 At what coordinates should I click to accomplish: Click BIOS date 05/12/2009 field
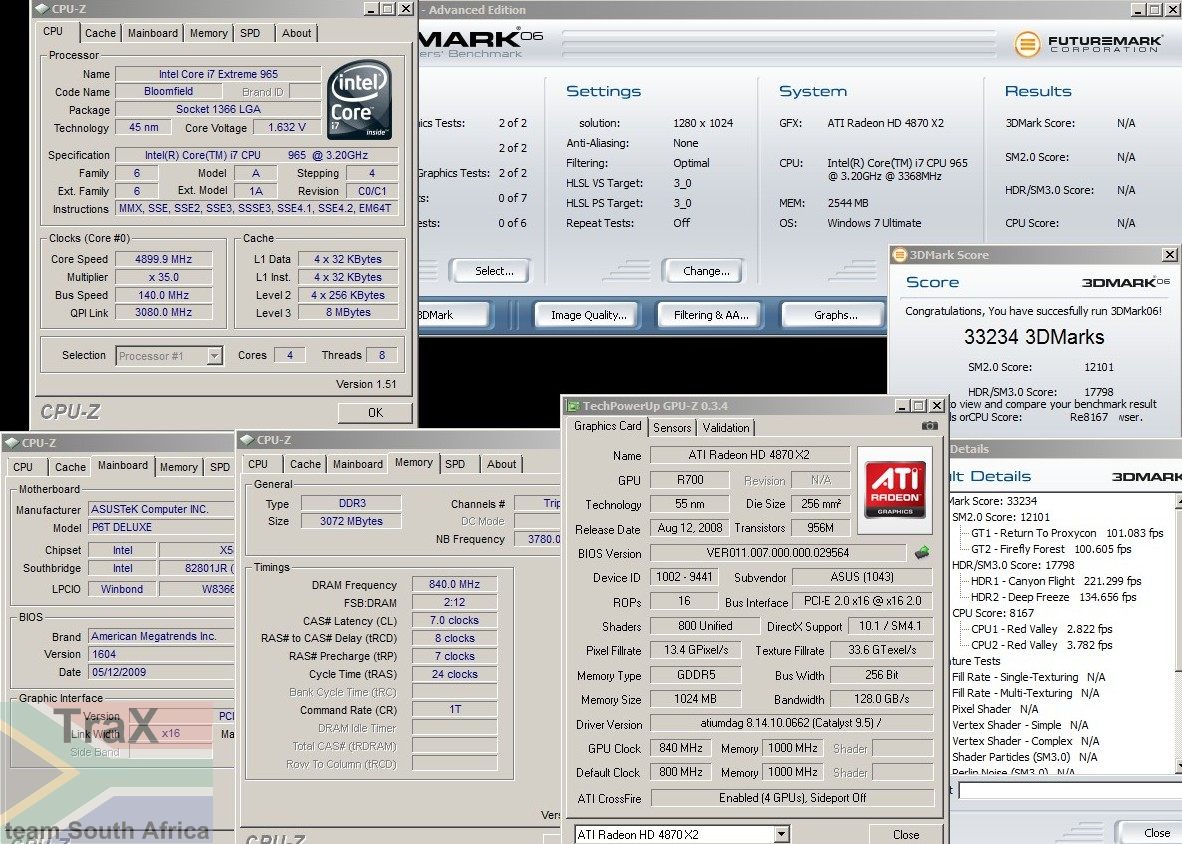pyautogui.click(x=161, y=672)
